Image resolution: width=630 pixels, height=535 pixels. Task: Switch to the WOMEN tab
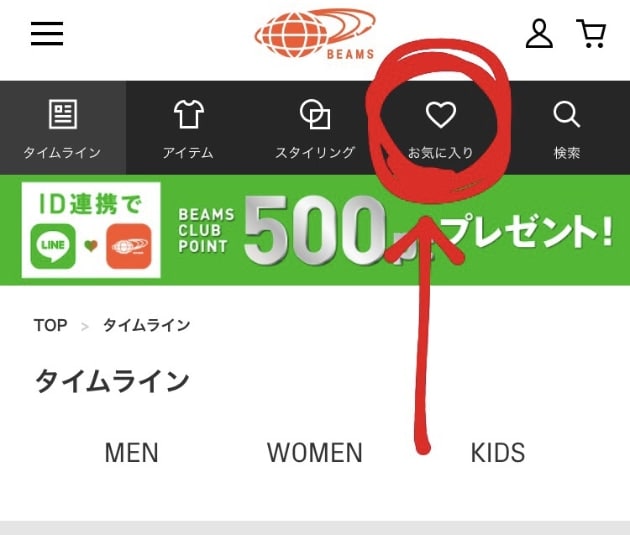pyautogui.click(x=315, y=453)
